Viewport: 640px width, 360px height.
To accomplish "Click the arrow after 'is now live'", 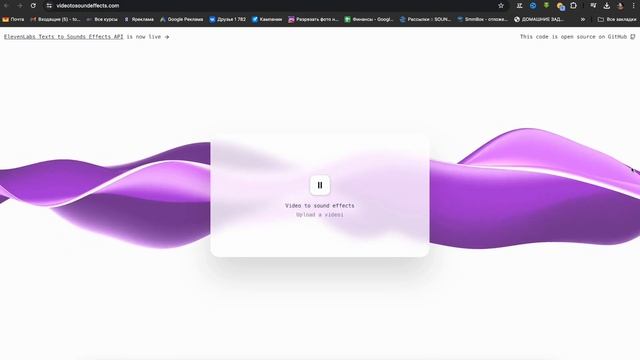I will [167, 37].
